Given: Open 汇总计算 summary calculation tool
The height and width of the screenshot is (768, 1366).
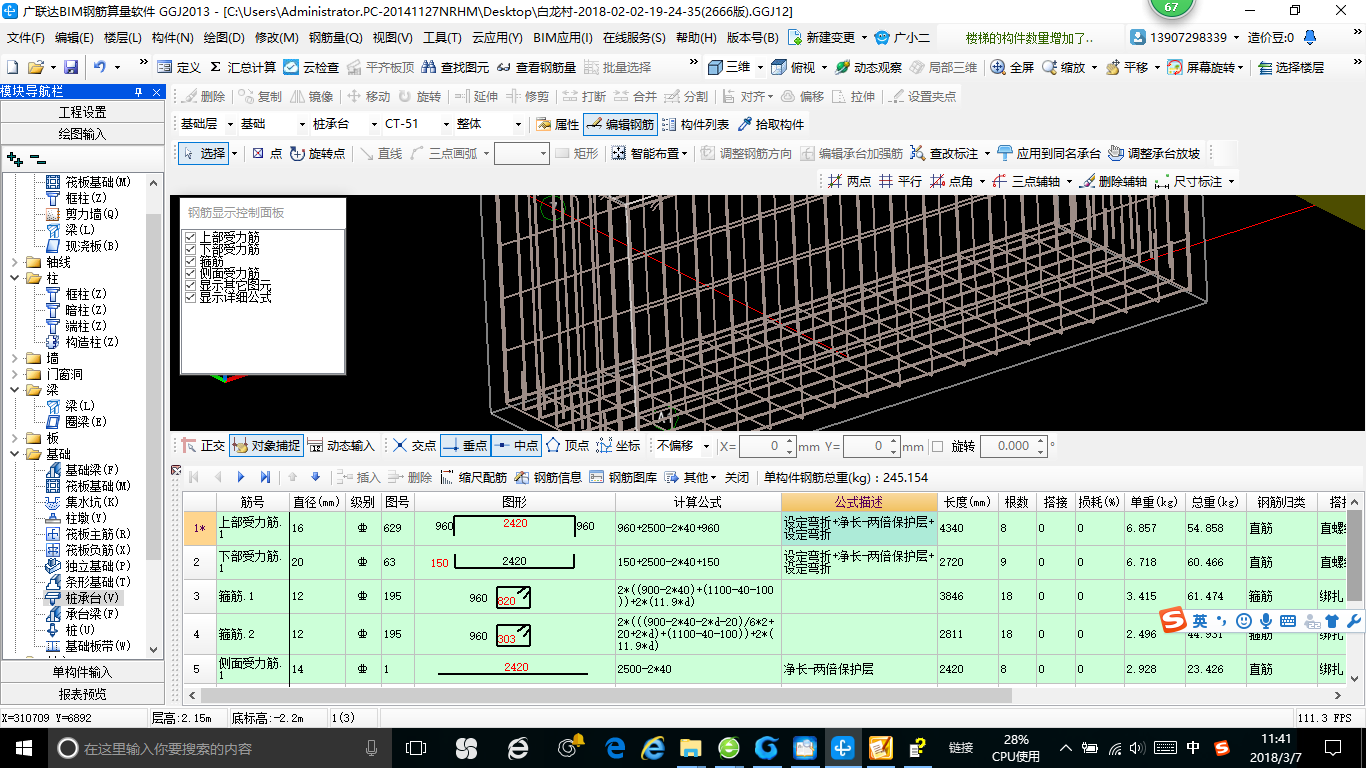Looking at the screenshot, I should pos(242,67).
